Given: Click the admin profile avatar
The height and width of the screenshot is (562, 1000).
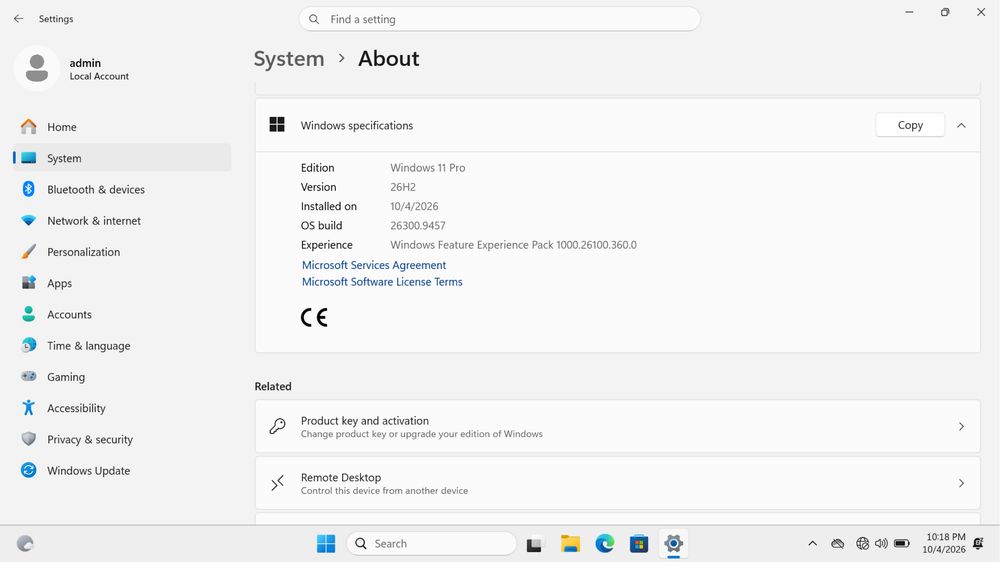Looking at the screenshot, I should (36, 68).
